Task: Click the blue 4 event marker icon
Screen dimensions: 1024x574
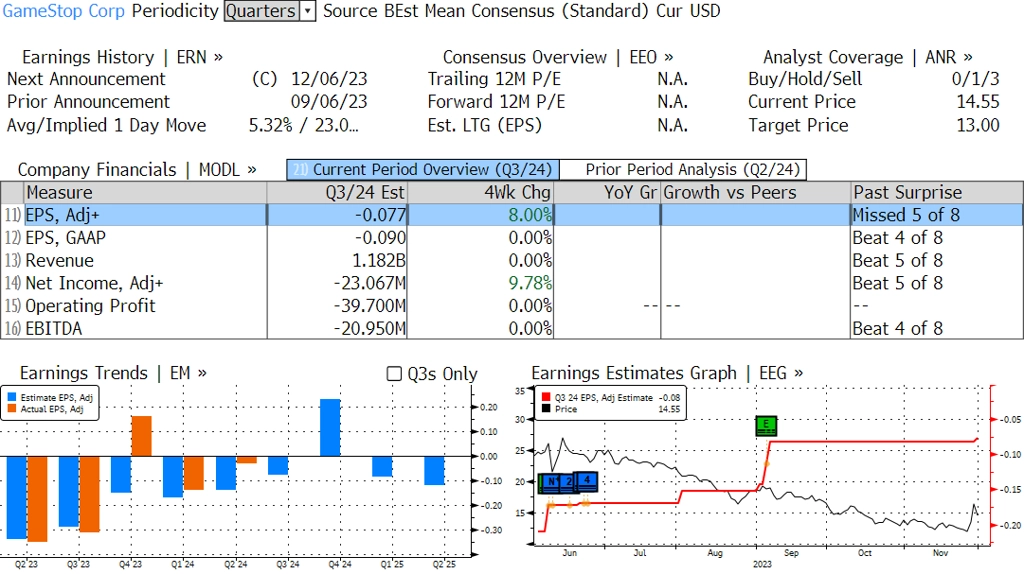Action: pos(588,481)
